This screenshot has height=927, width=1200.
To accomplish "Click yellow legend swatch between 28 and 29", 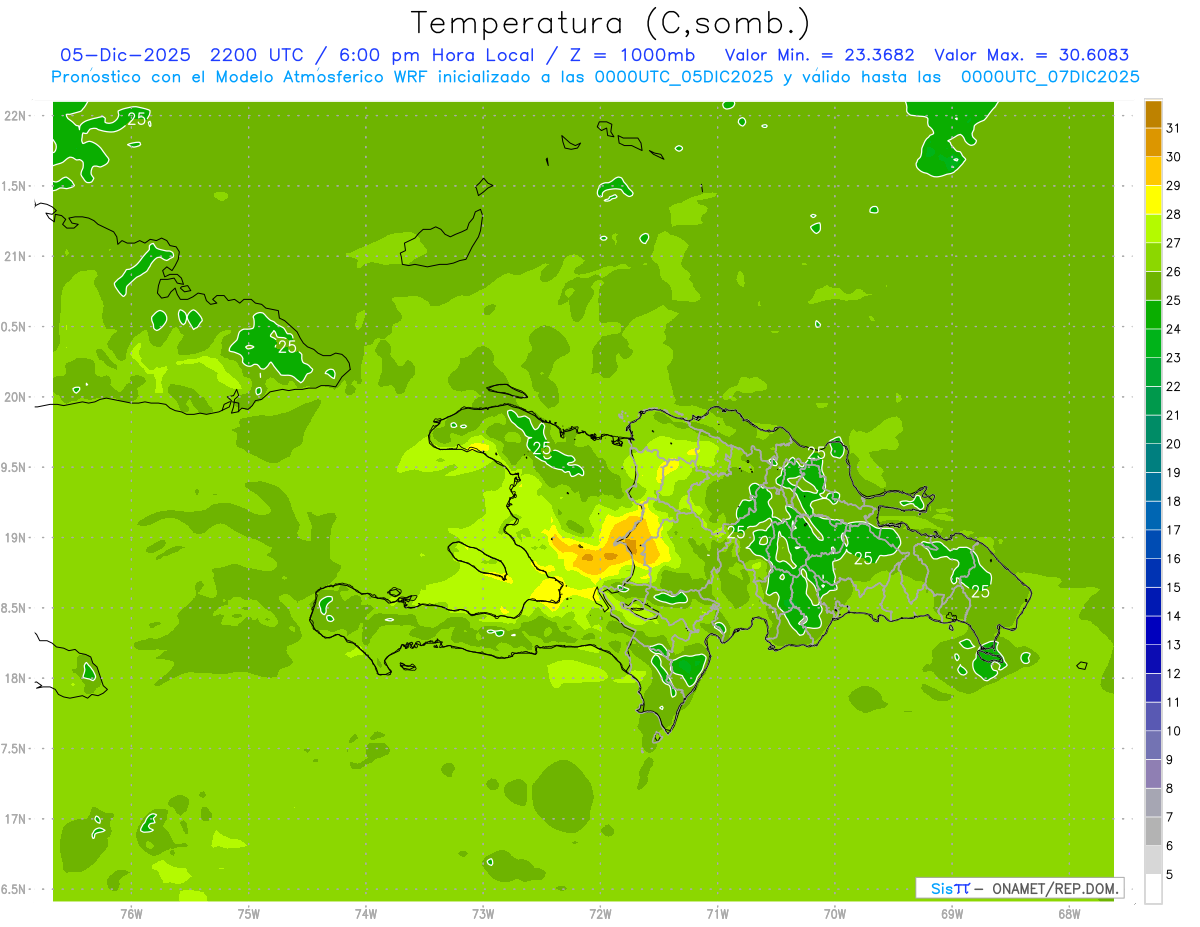I will (1153, 201).
